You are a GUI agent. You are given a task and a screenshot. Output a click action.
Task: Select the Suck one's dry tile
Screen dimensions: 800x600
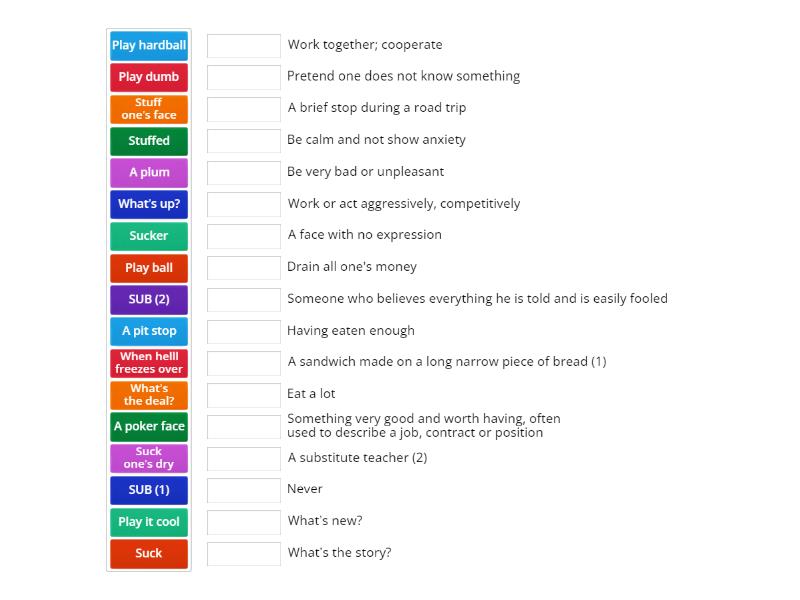tap(148, 458)
